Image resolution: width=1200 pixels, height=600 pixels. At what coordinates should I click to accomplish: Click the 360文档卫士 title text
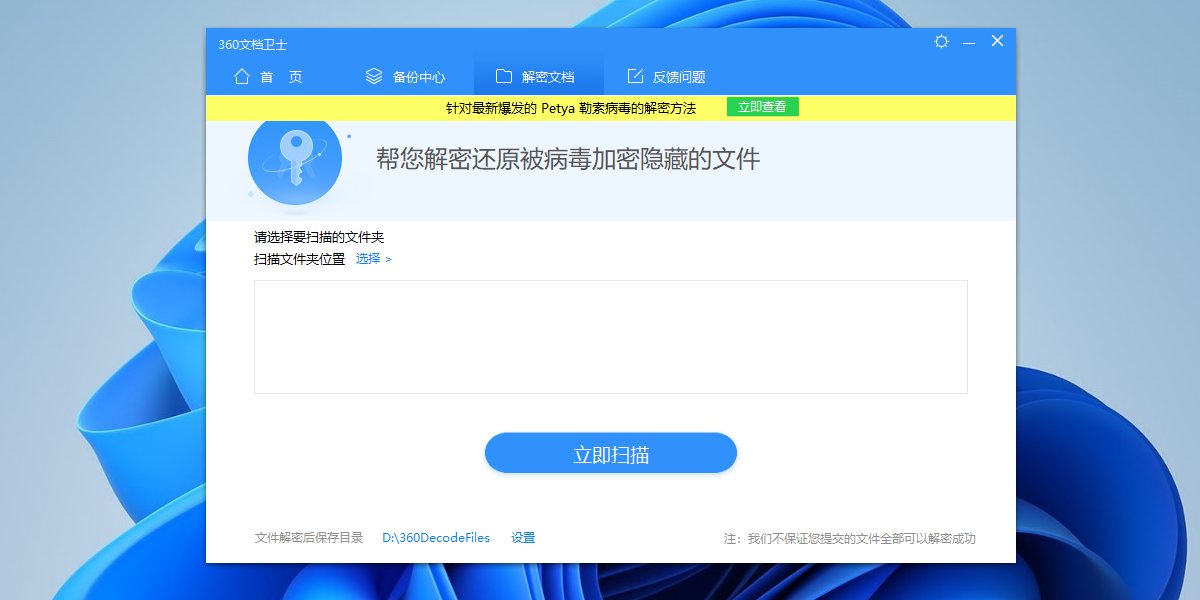coord(253,44)
